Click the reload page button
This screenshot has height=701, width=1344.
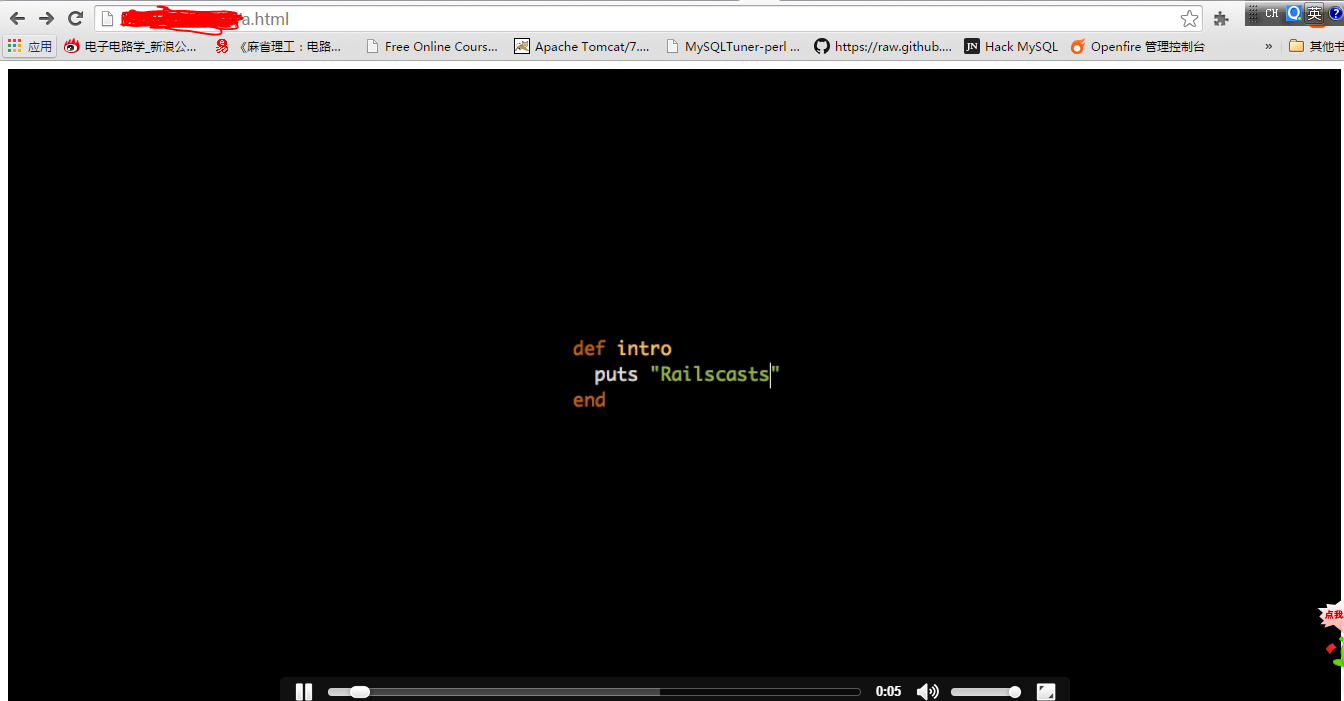(76, 18)
